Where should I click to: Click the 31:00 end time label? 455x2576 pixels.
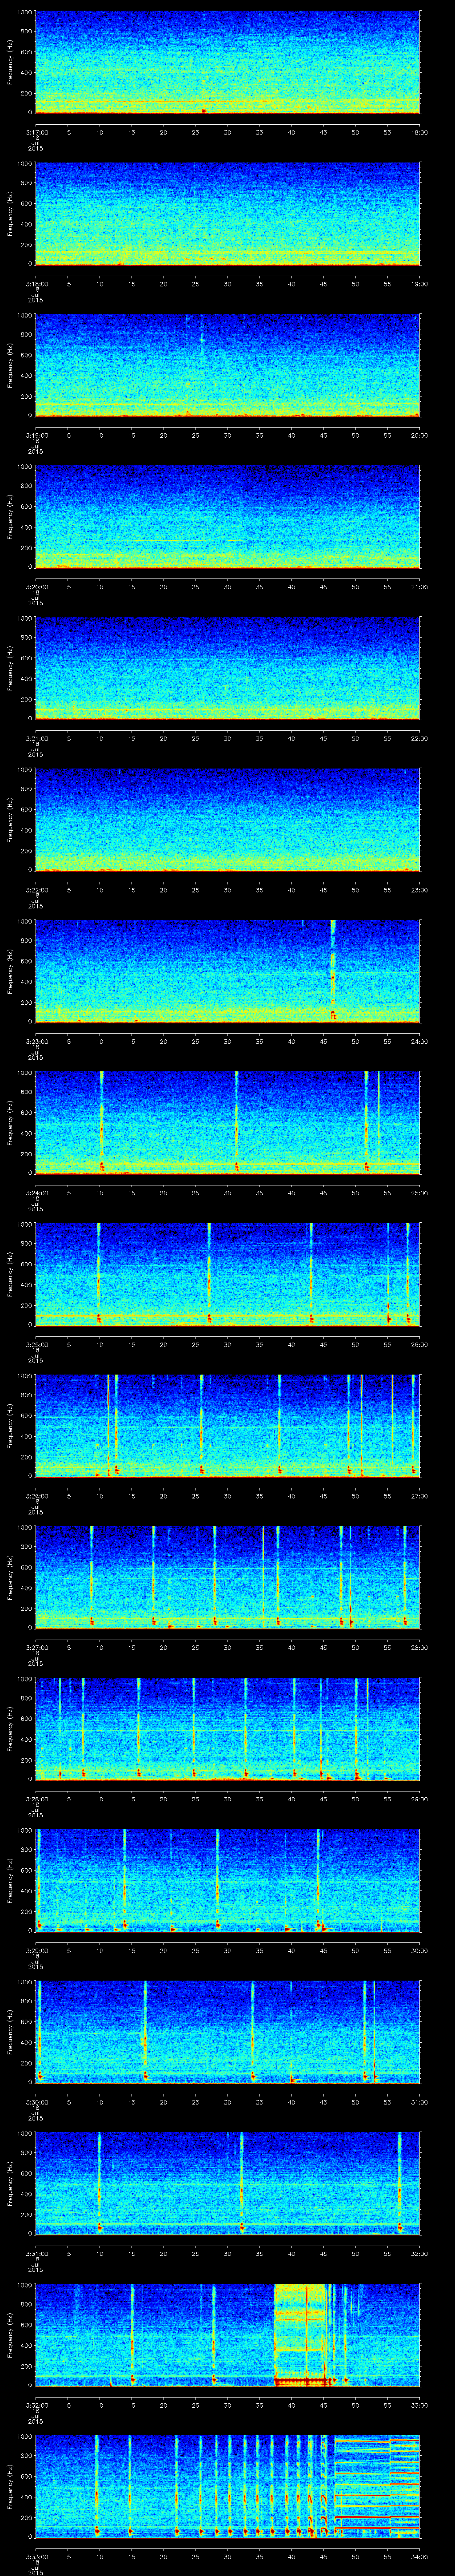(x=419, y=2102)
